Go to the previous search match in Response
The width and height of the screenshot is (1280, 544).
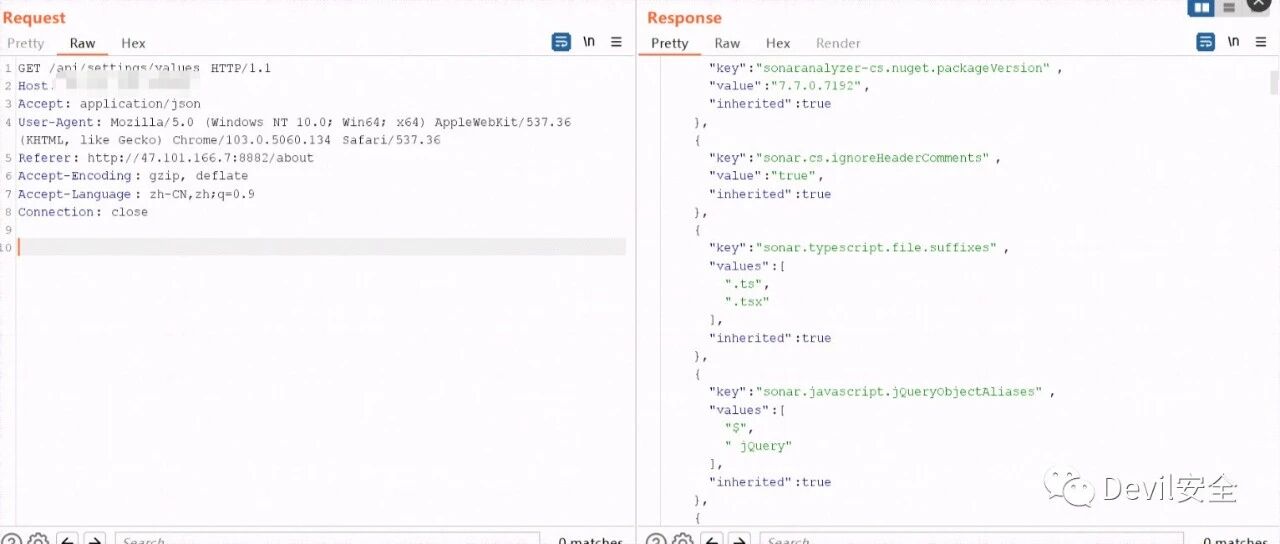pyautogui.click(x=712, y=540)
